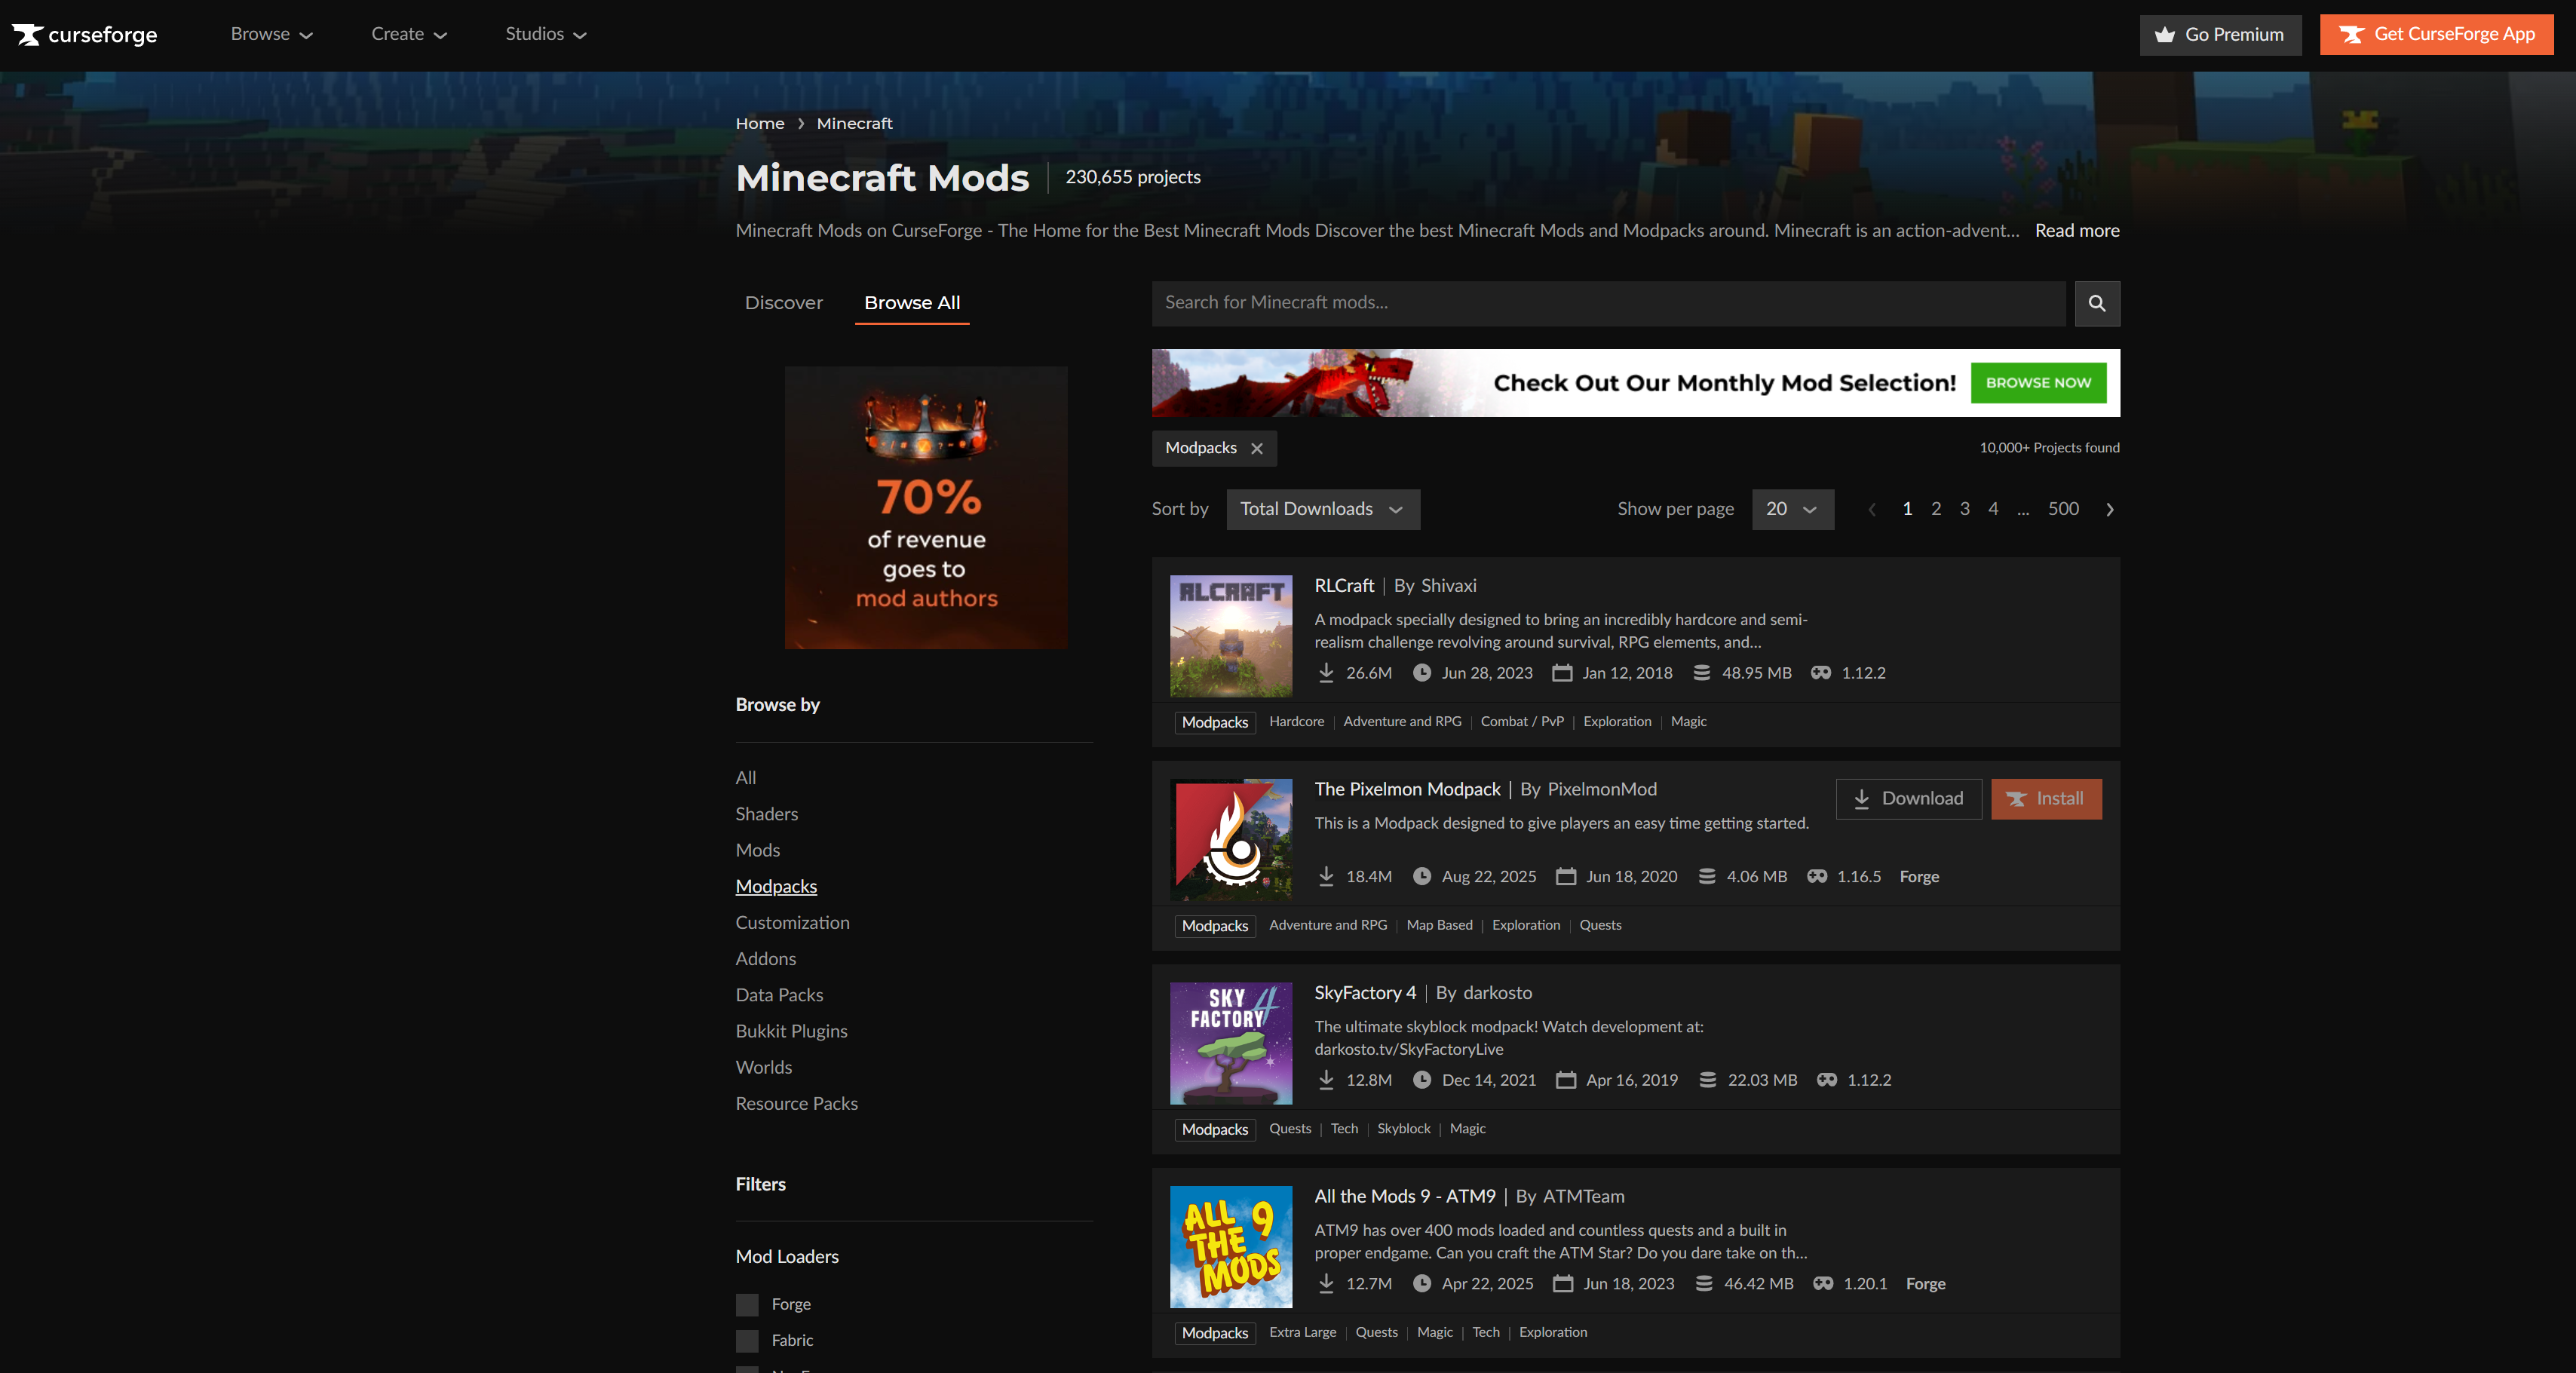This screenshot has height=1373, width=2576.
Task: Click the search magnifier button
Action: pos(2097,303)
